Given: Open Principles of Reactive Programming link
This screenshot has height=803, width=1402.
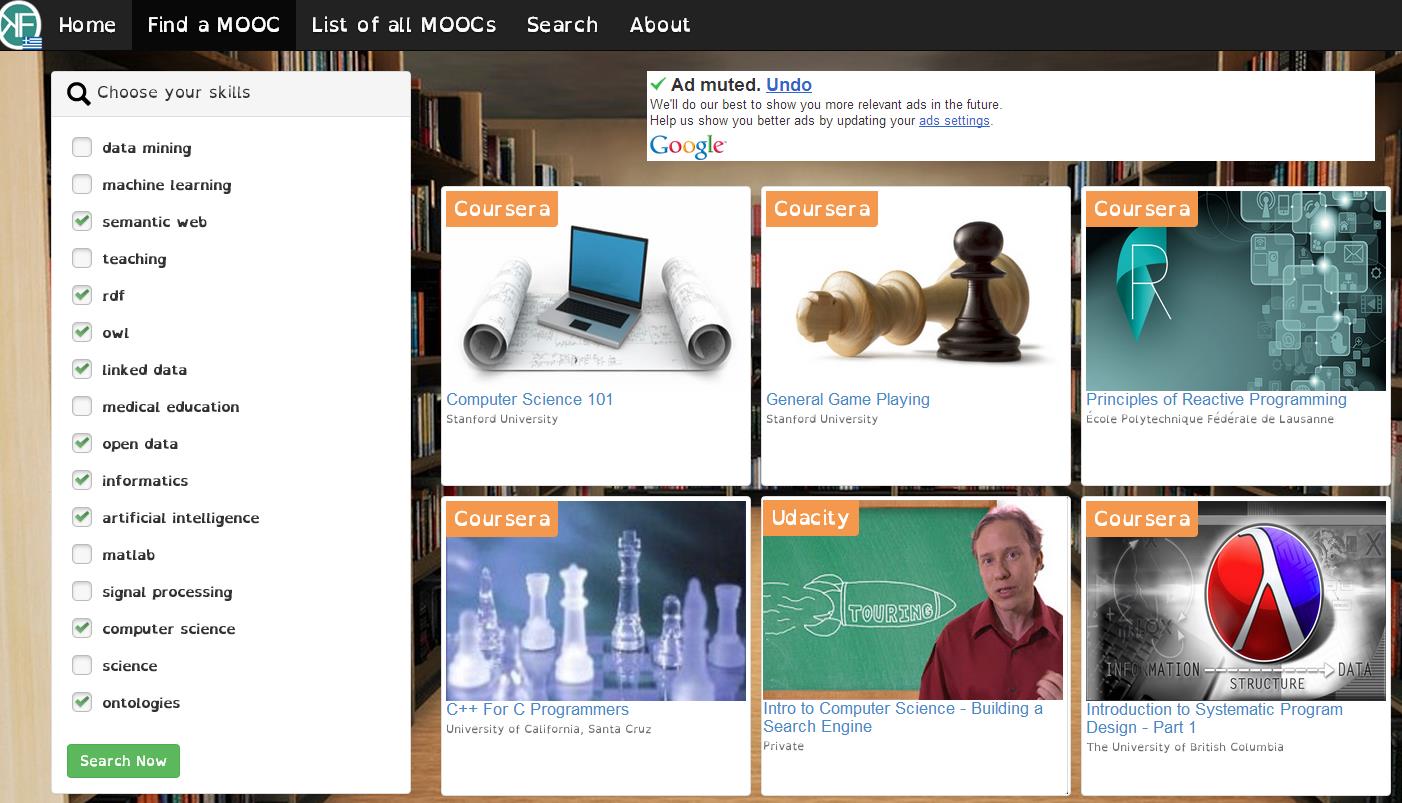Looking at the screenshot, I should [1216, 399].
